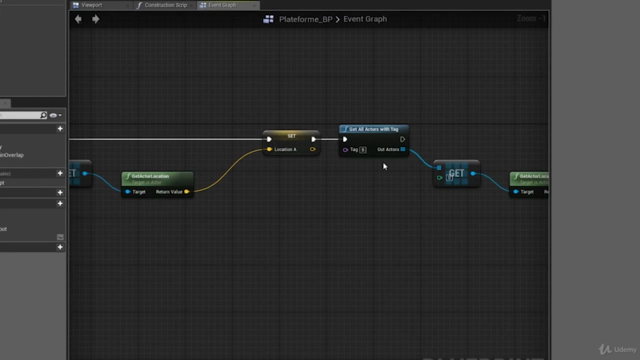This screenshot has height=360, width=640.
Task: Go back with the left navigation arrow
Action: coord(78,19)
